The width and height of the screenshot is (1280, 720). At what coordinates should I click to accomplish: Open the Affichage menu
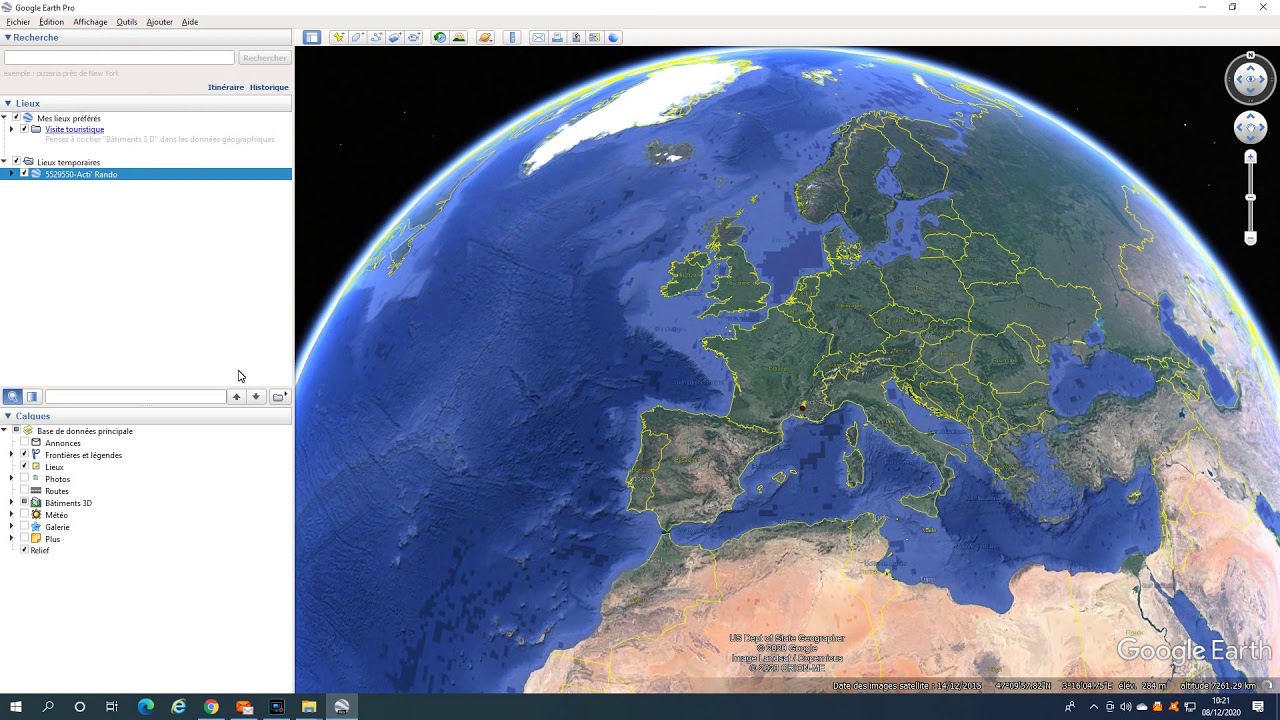click(90, 22)
